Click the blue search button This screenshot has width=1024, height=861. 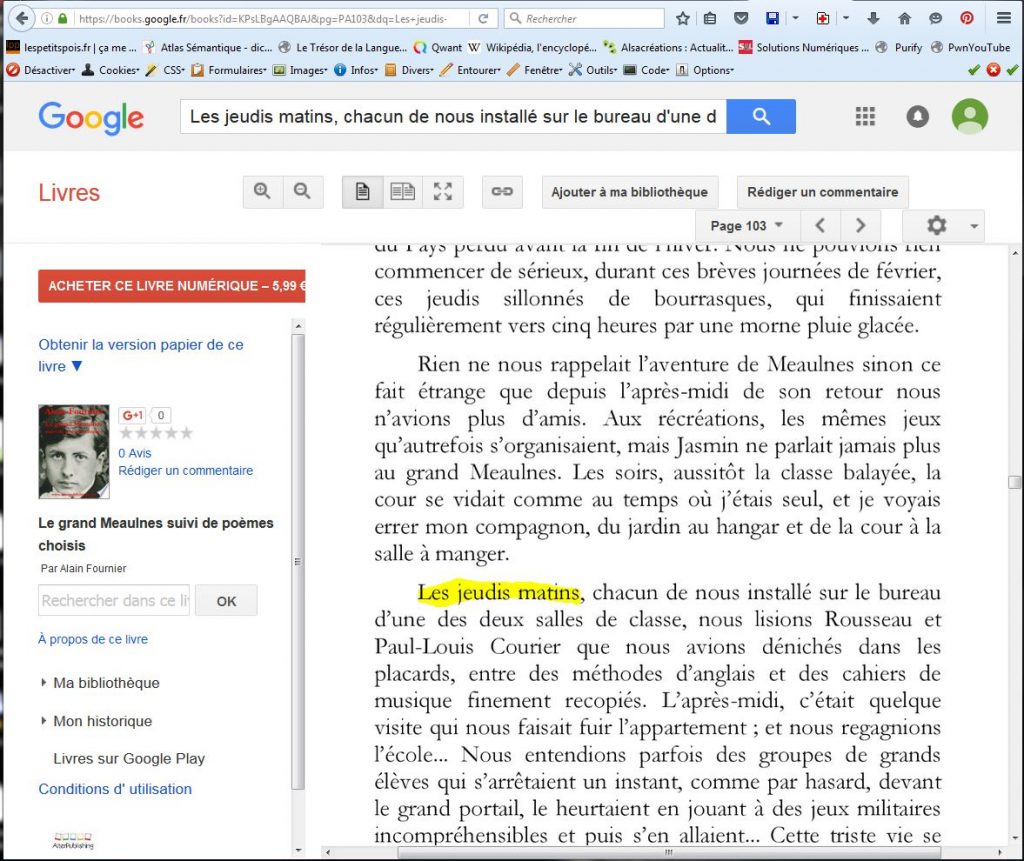tap(761, 117)
